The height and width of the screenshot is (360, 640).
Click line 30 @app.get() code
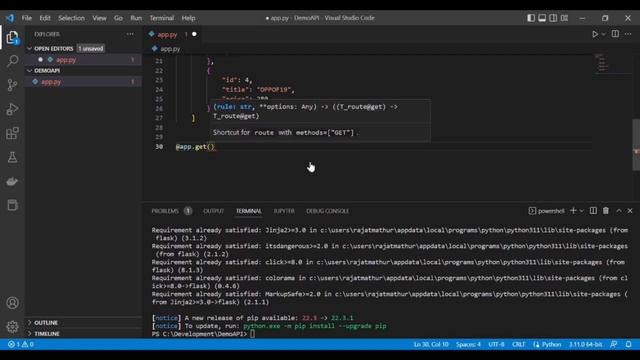195,147
